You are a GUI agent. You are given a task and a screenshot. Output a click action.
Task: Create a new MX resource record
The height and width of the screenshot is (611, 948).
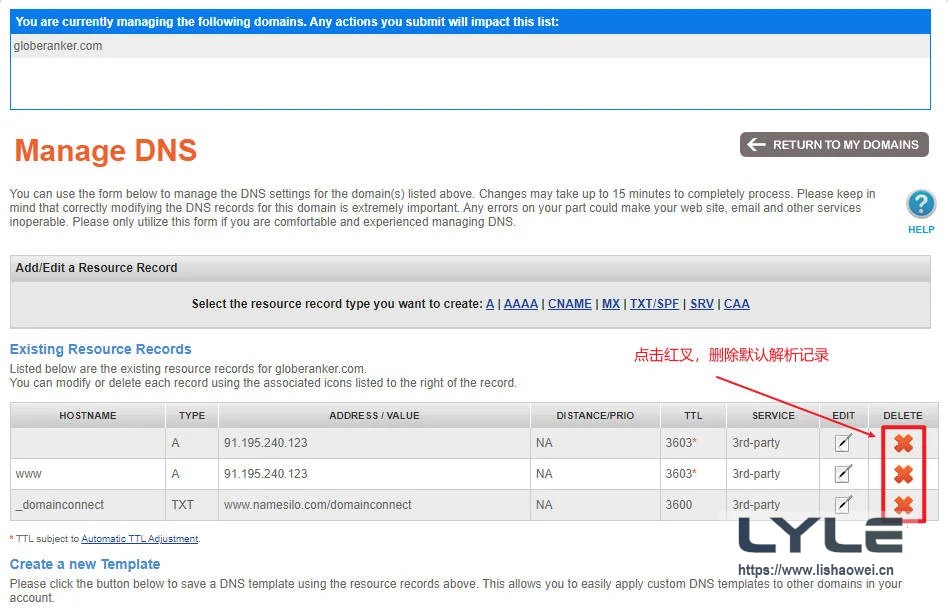(610, 304)
